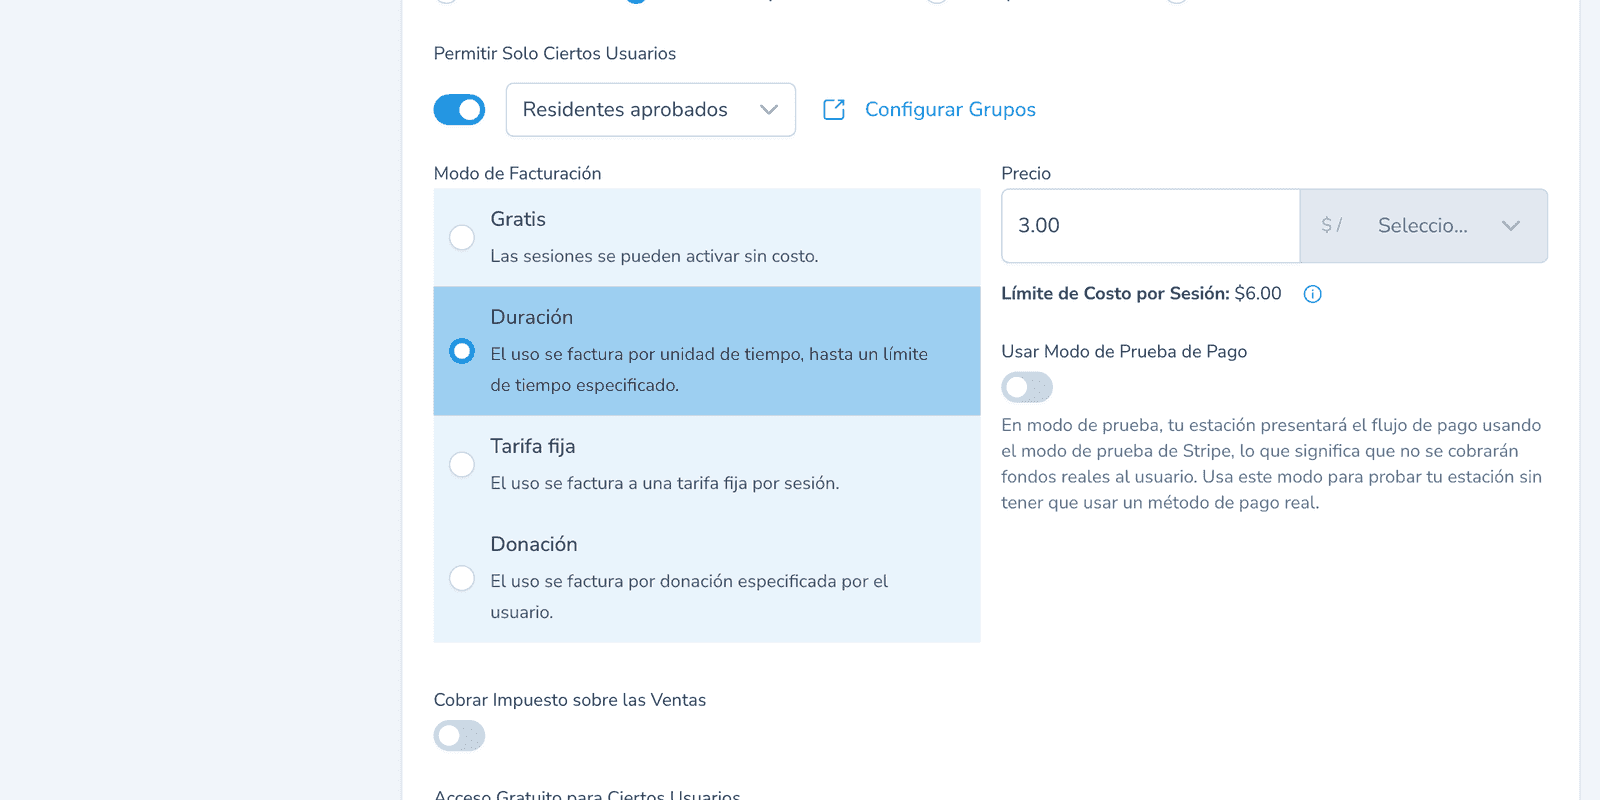This screenshot has height=800, width=1600.
Task: Click the Duración description about unidad de tiempo
Action: point(709,369)
